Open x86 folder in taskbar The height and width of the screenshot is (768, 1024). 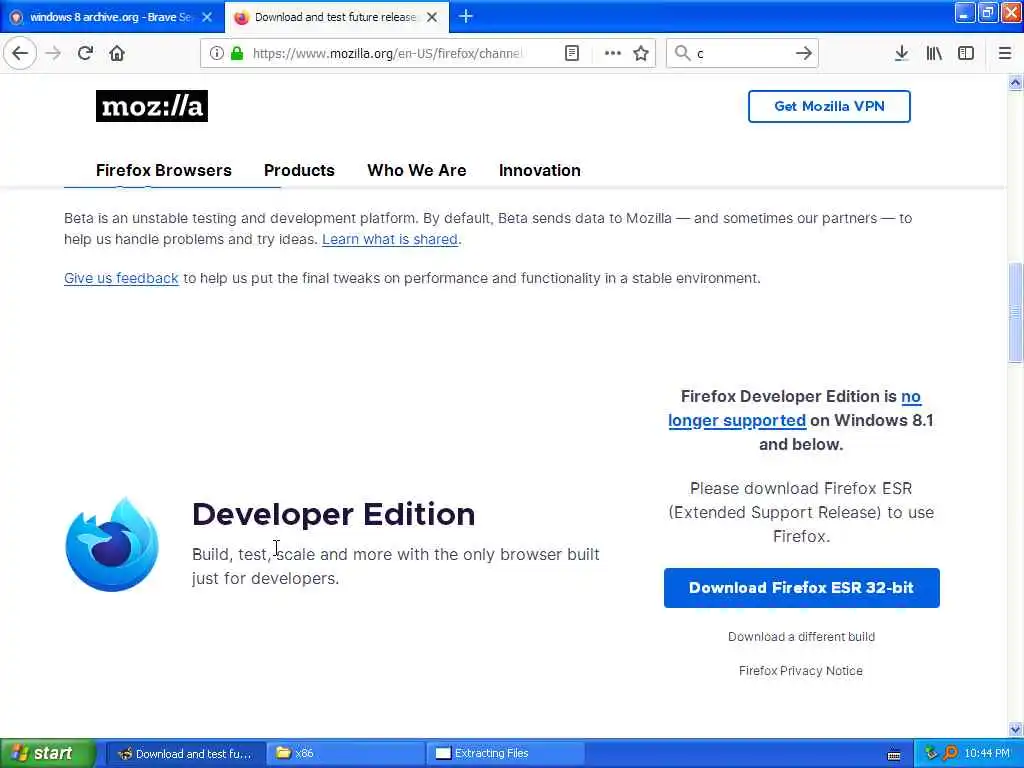(x=345, y=754)
